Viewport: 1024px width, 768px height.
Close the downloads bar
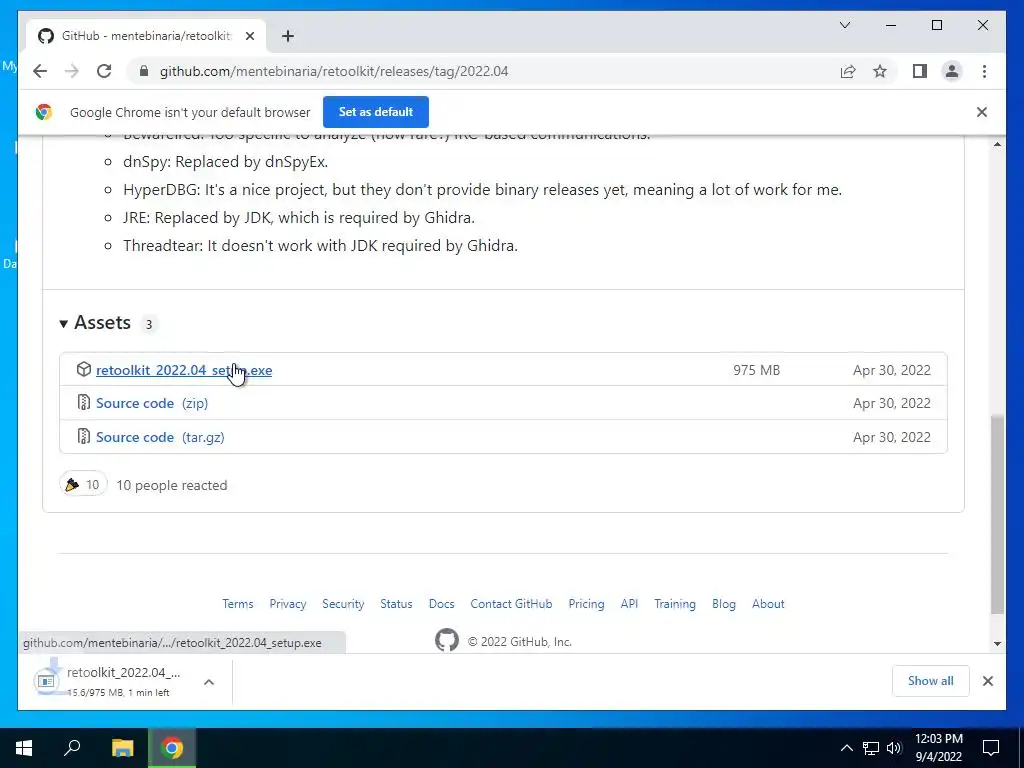tap(988, 681)
